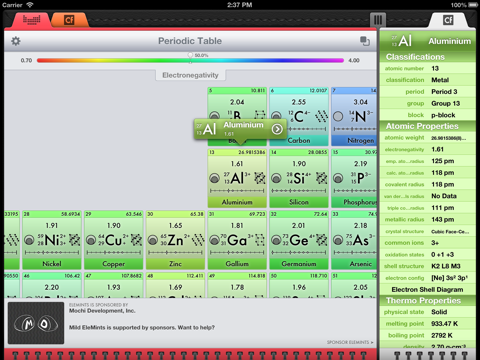Click the sphere icon on Nitrogen tile
This screenshot has height=360, width=480.
338,116
